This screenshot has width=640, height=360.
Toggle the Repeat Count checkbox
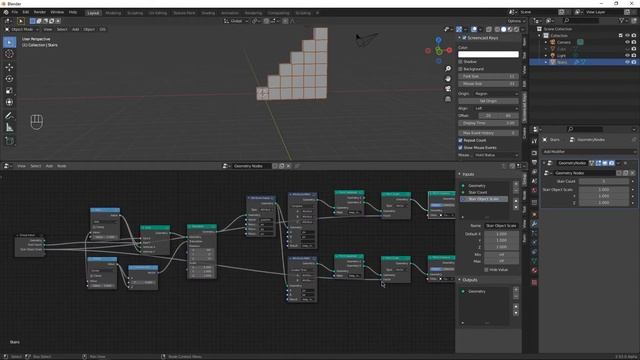(460, 140)
